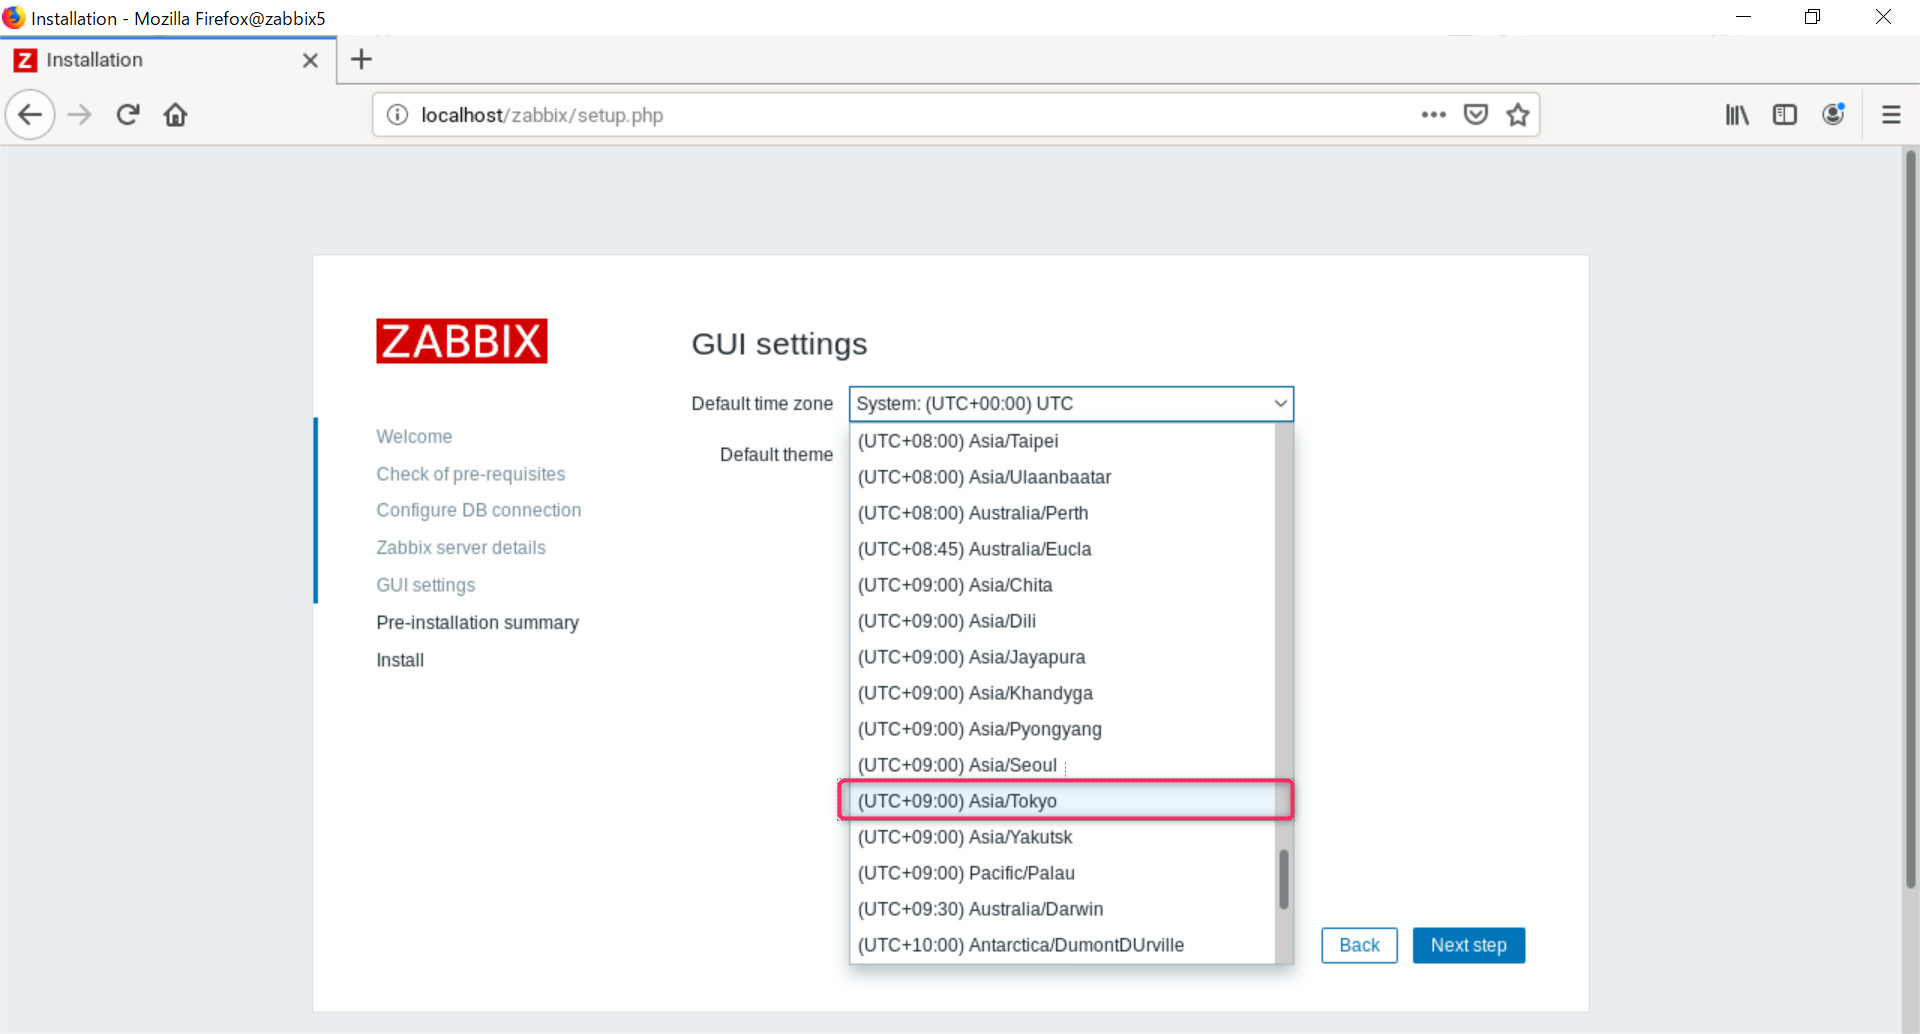
Task: Click Configure DB connection step
Action: [x=479, y=510]
